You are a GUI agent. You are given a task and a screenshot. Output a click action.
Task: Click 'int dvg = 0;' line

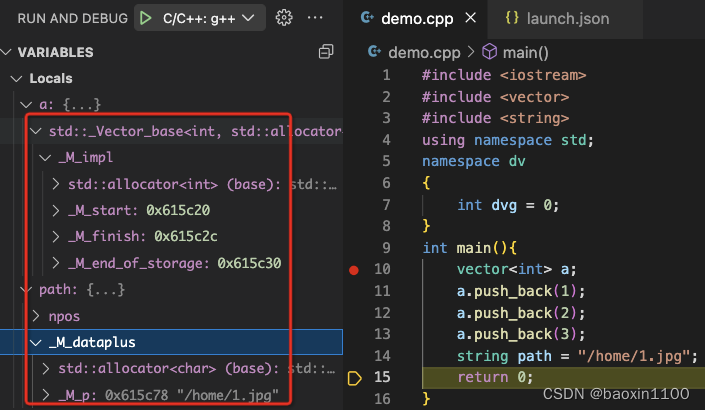508,205
